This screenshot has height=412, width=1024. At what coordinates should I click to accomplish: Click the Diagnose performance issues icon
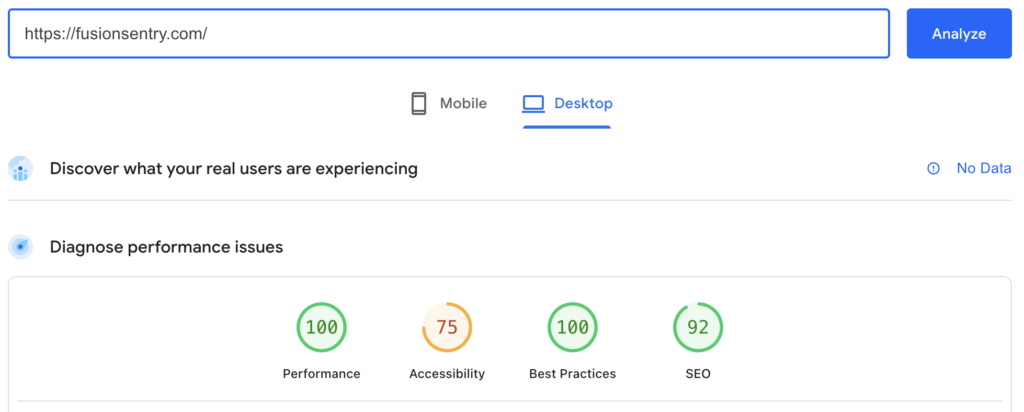20,247
